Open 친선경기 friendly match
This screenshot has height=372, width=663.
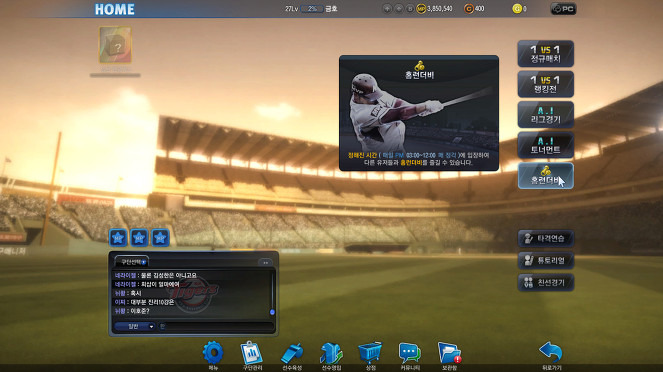(545, 282)
